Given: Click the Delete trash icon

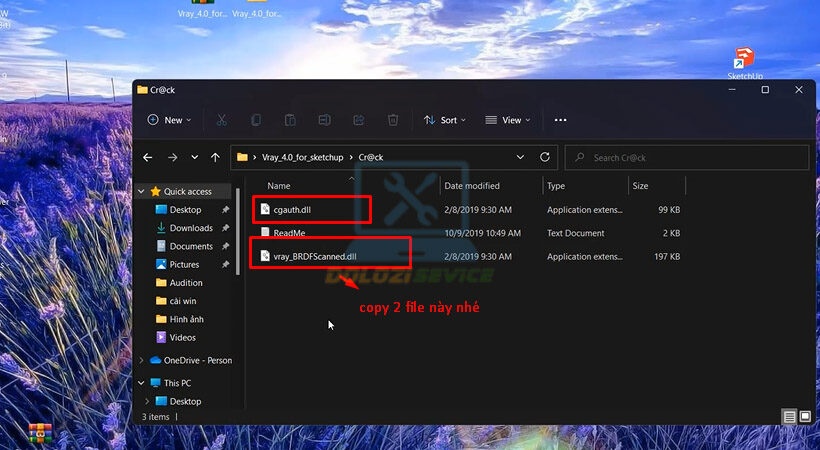Looking at the screenshot, I should (393, 120).
